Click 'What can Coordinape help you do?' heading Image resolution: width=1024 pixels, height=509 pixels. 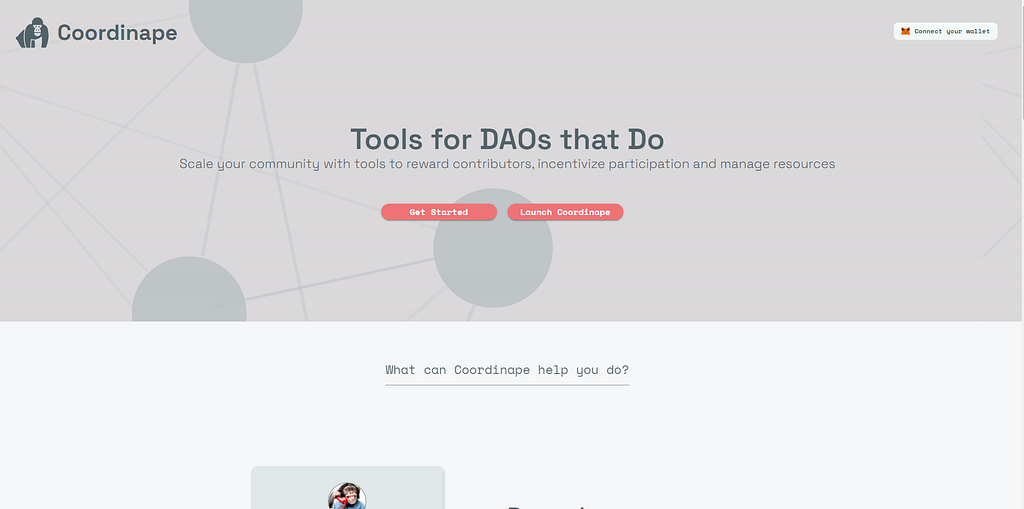click(507, 370)
